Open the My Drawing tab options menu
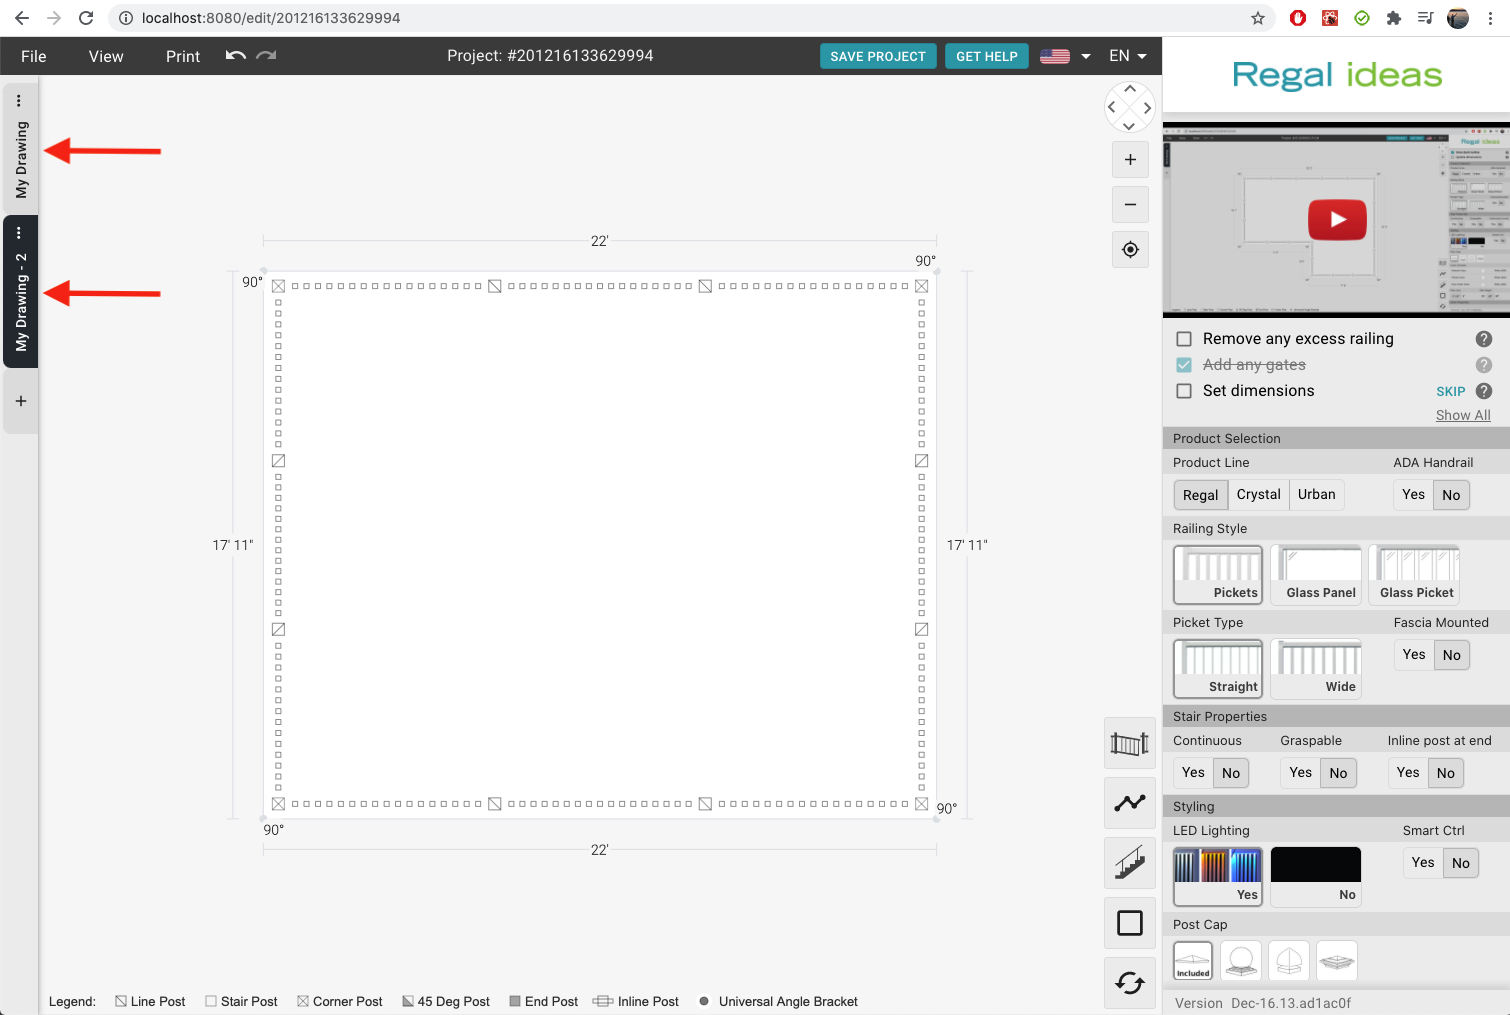This screenshot has width=1510, height=1015. coord(19,101)
